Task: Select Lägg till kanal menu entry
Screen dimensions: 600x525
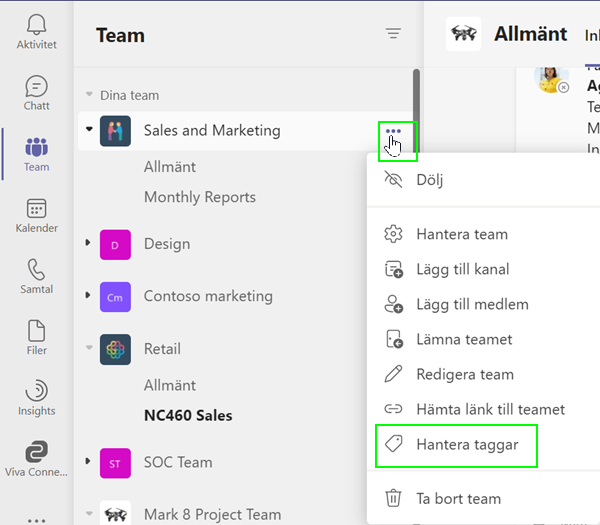Action: pyautogui.click(x=483, y=269)
